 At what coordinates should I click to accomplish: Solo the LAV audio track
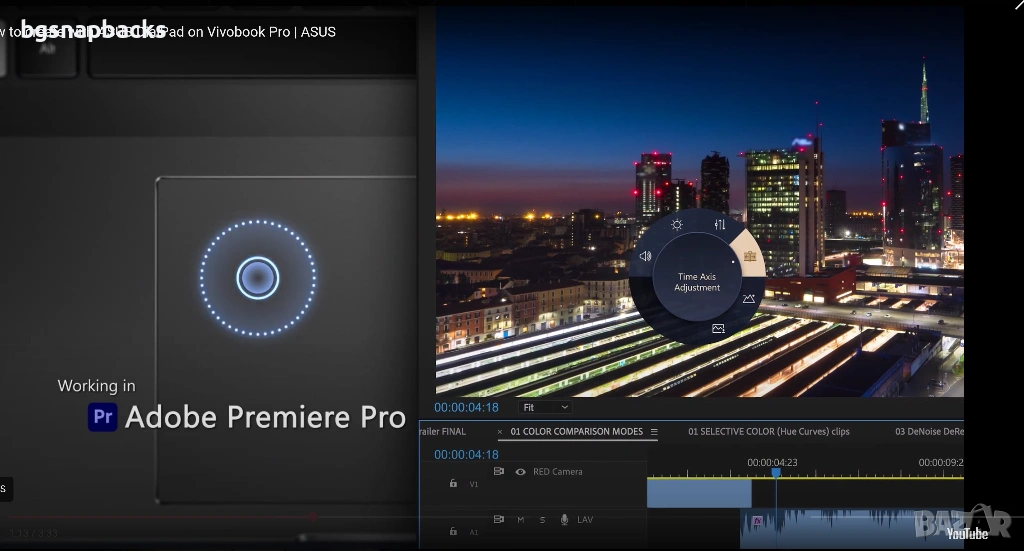coord(542,520)
